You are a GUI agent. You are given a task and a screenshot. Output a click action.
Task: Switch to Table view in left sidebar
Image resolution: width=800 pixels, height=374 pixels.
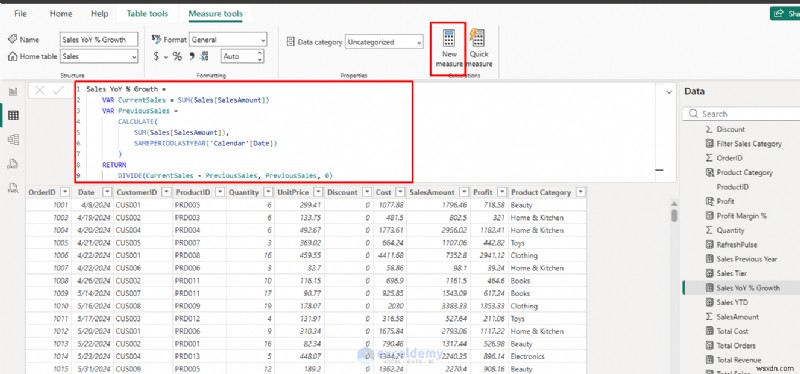pyautogui.click(x=13, y=116)
